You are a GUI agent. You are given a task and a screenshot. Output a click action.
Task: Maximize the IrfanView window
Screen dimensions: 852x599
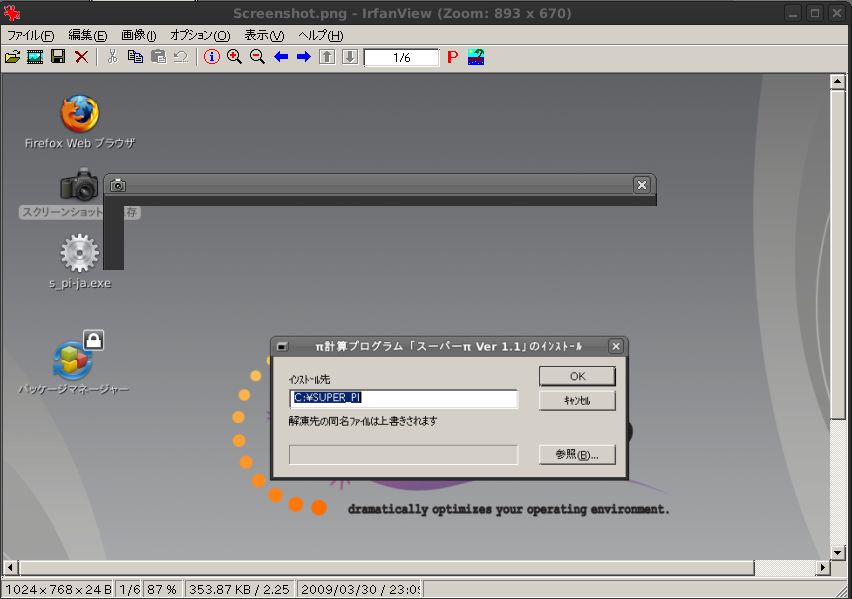815,13
